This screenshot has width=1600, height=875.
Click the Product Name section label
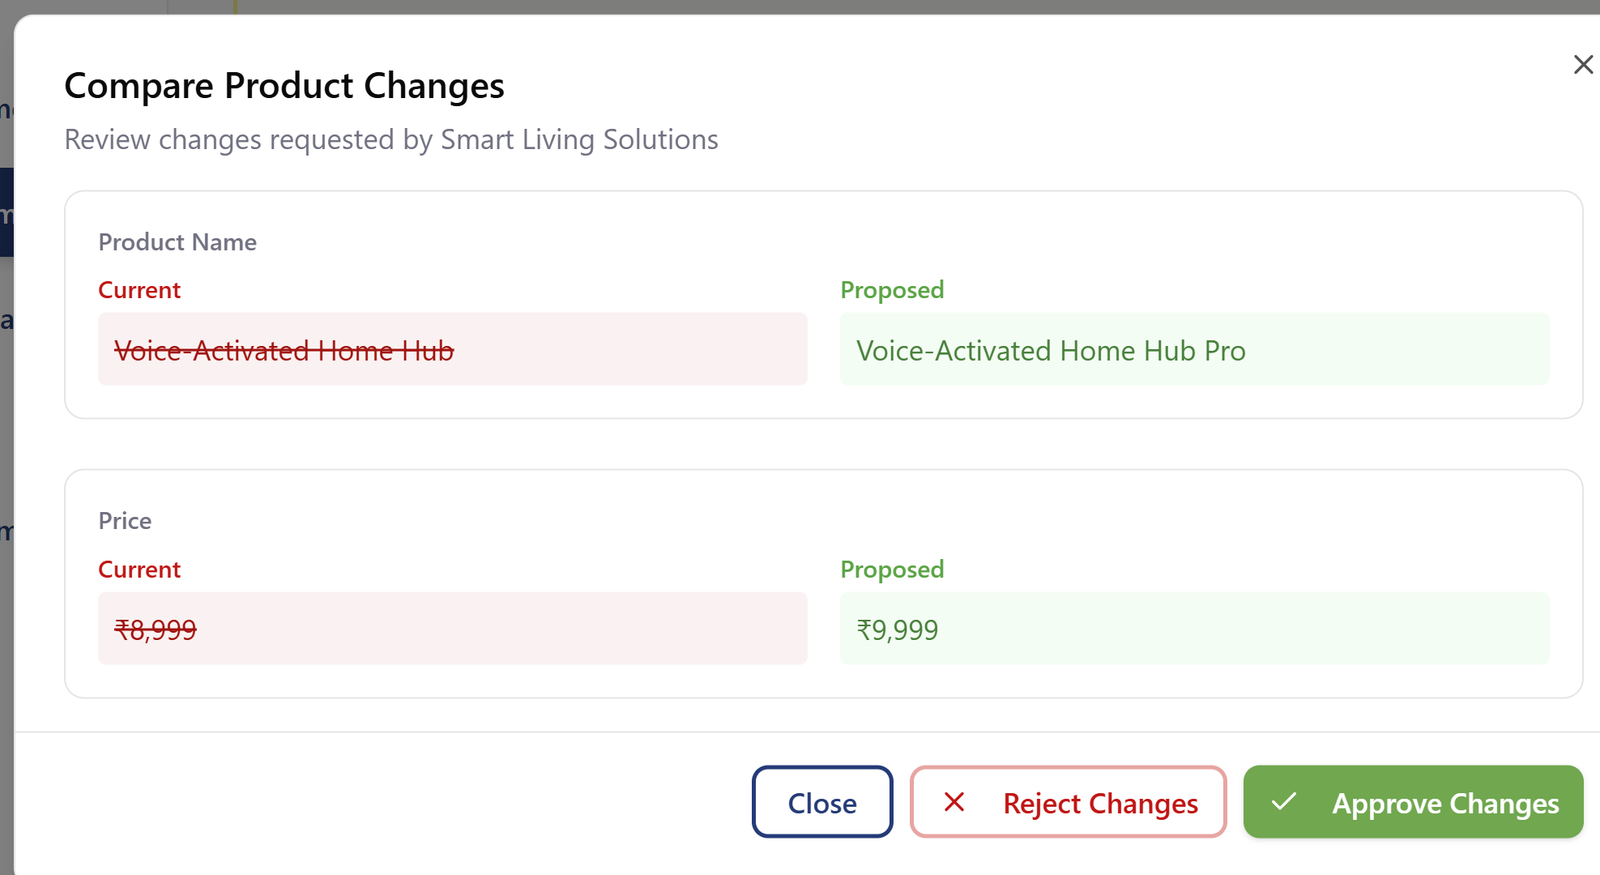tap(177, 243)
